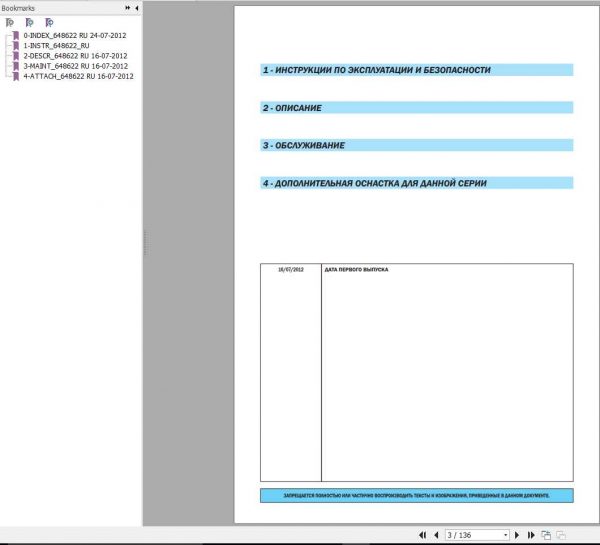Open section 1 - ИНСТРУКЦИИ ПО ЭКСПЛУАТАЦИИ И БЕЗОПАСНОСТИ
The width and height of the screenshot is (600, 545).
click(x=417, y=70)
